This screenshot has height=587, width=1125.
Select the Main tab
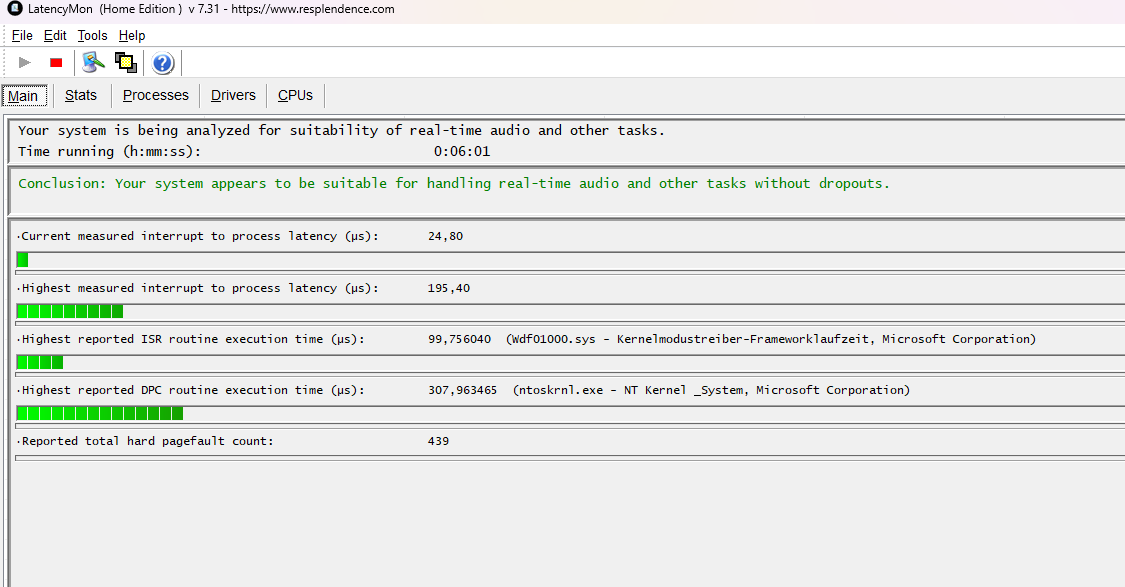24,95
